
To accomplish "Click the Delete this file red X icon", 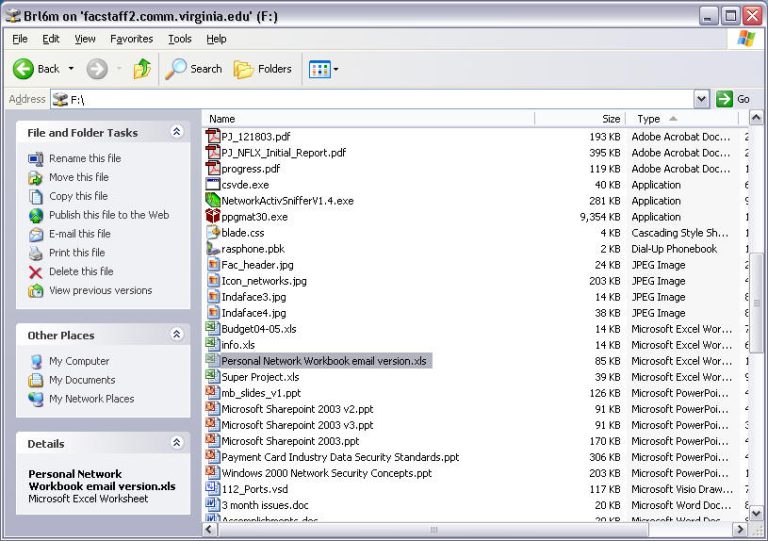I will (x=36, y=272).
